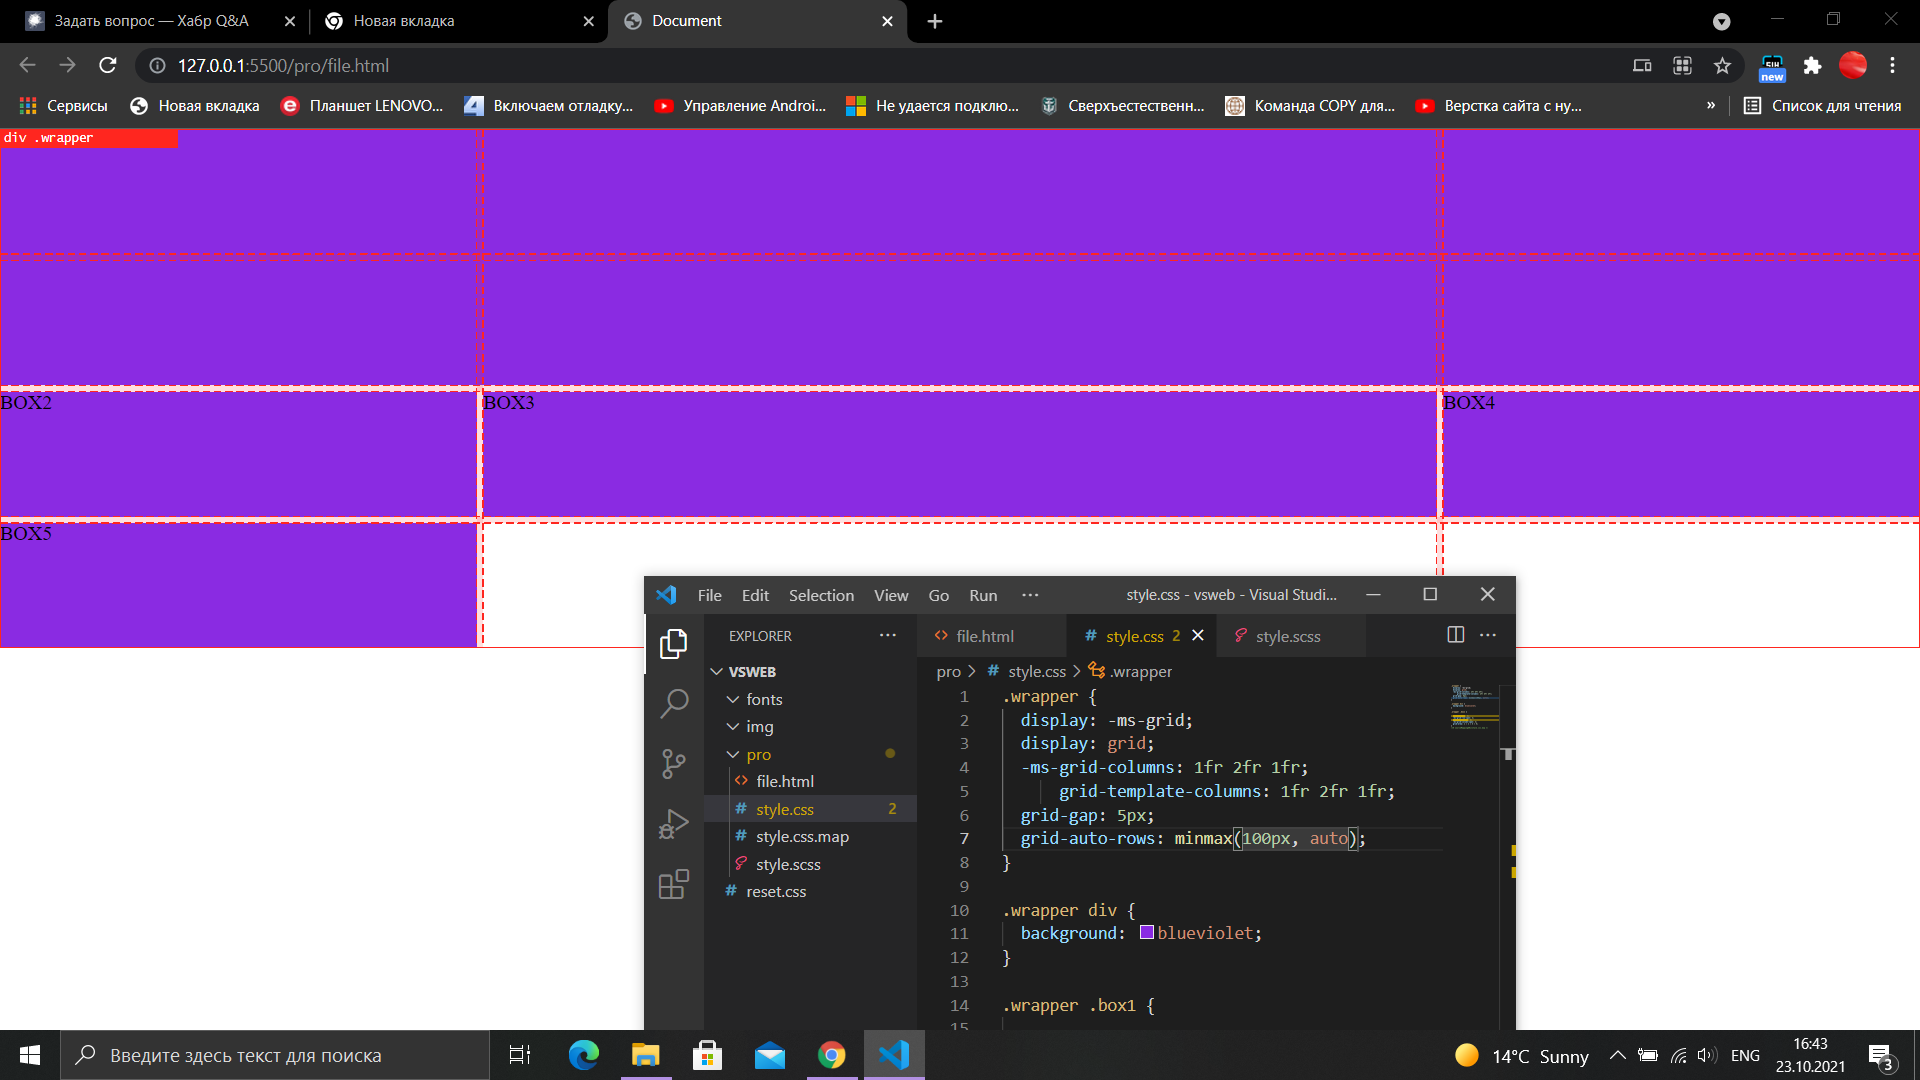The height and width of the screenshot is (1080, 1920).
Task: Click the Windows taskbar search box
Action: (x=275, y=1055)
